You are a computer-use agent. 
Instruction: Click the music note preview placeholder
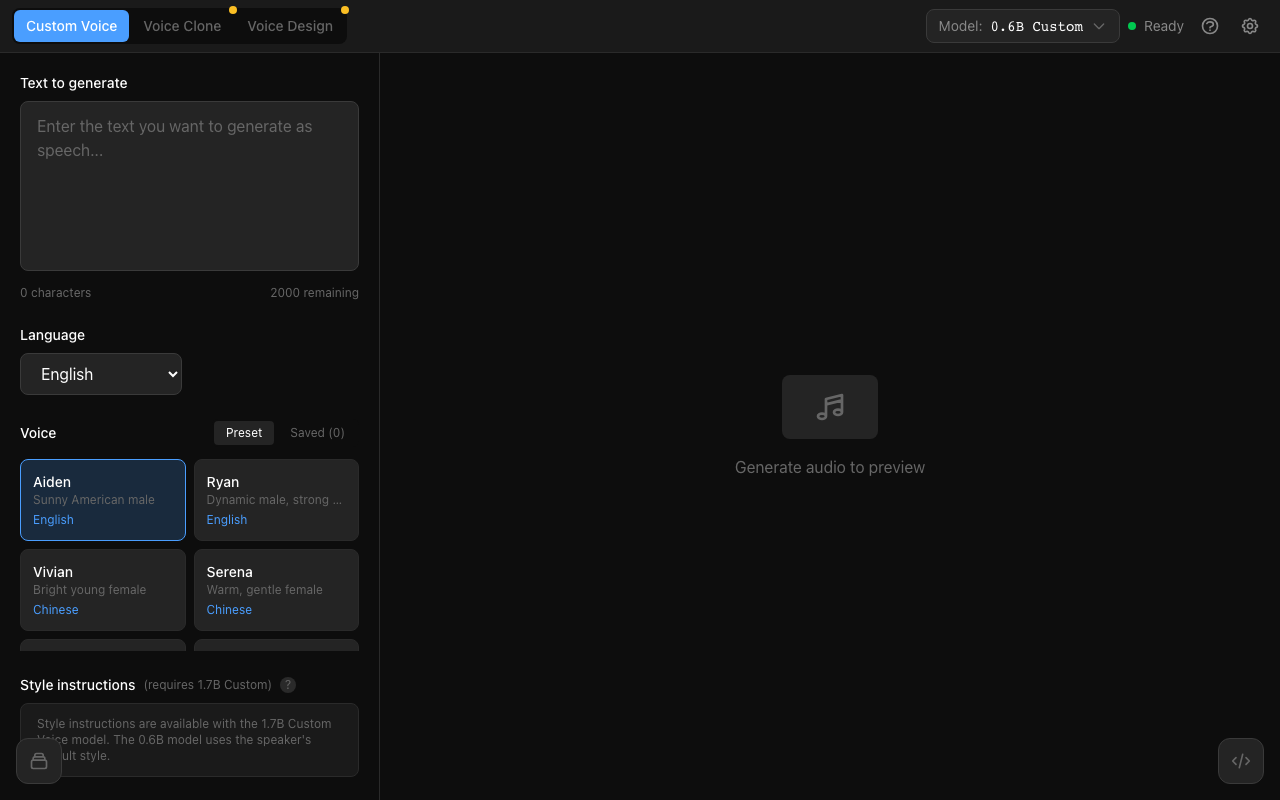(x=830, y=407)
